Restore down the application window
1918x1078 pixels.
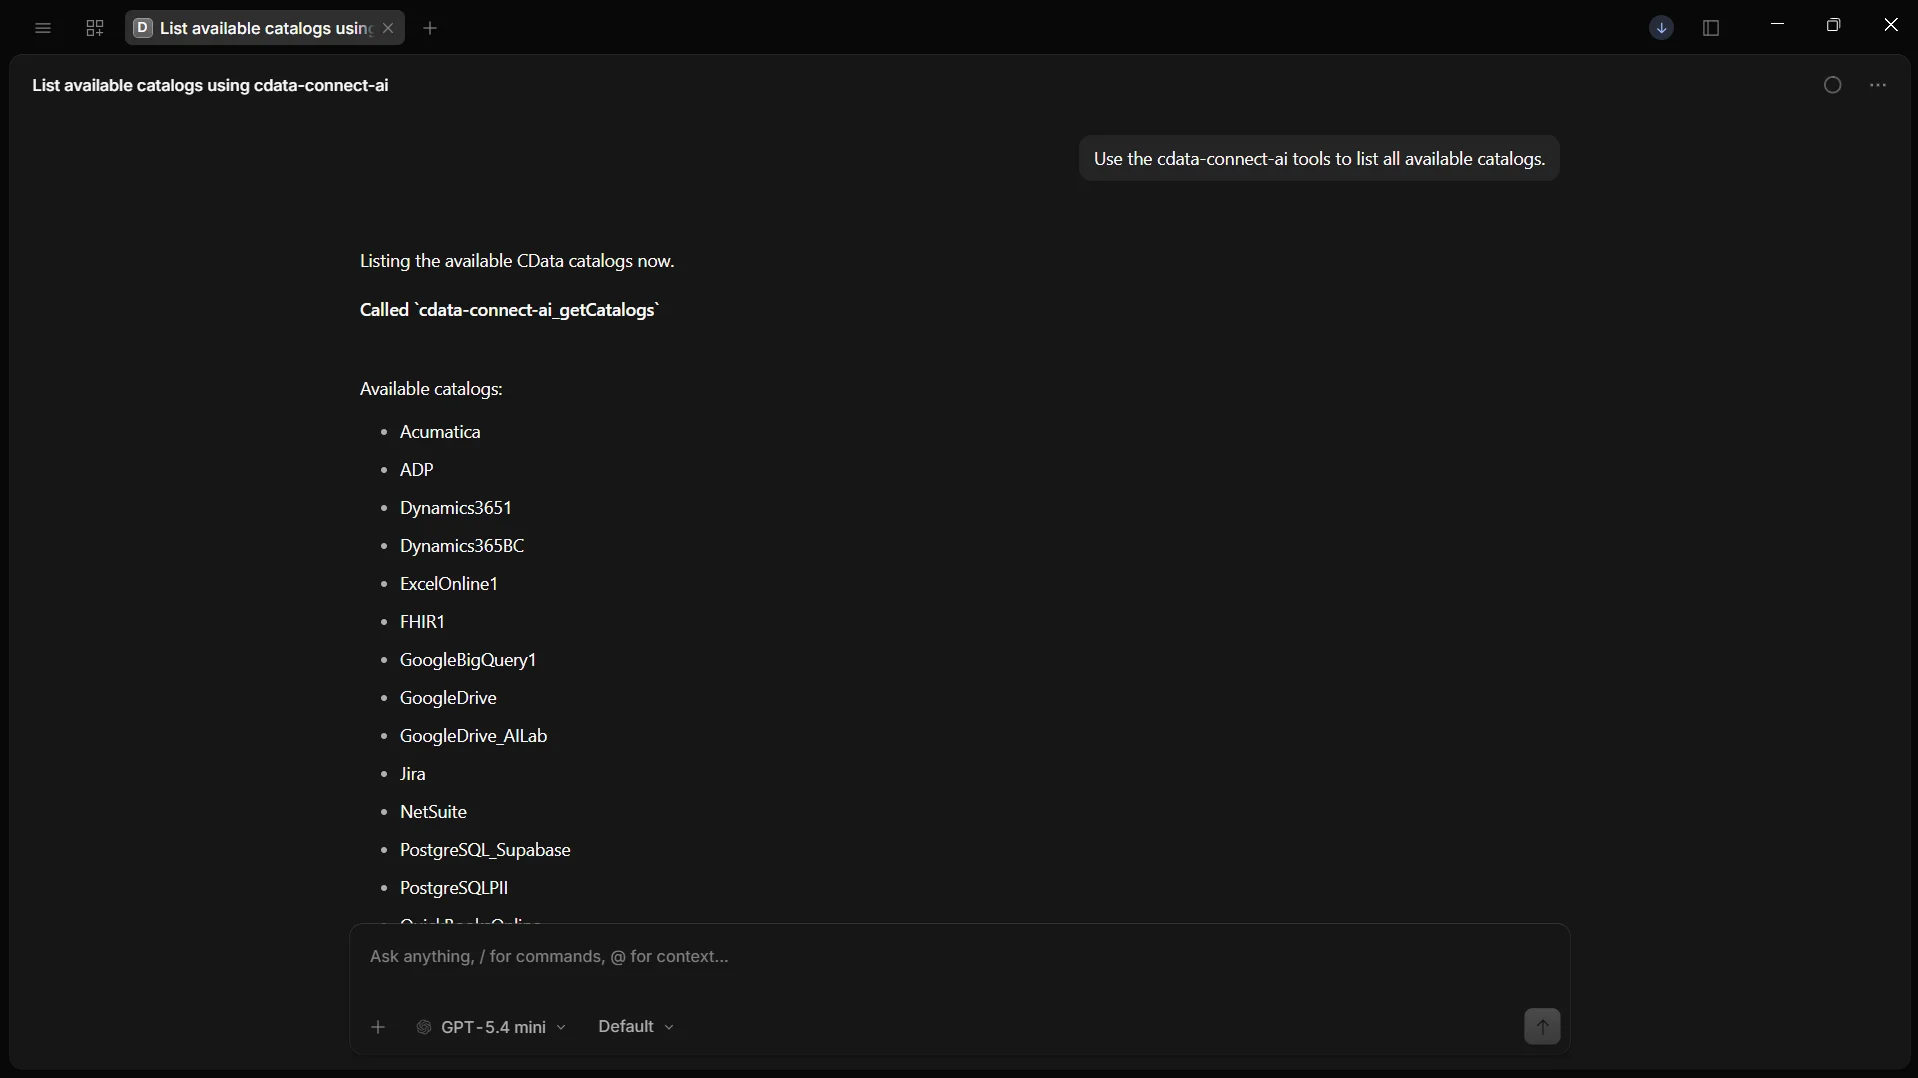pyautogui.click(x=1833, y=25)
